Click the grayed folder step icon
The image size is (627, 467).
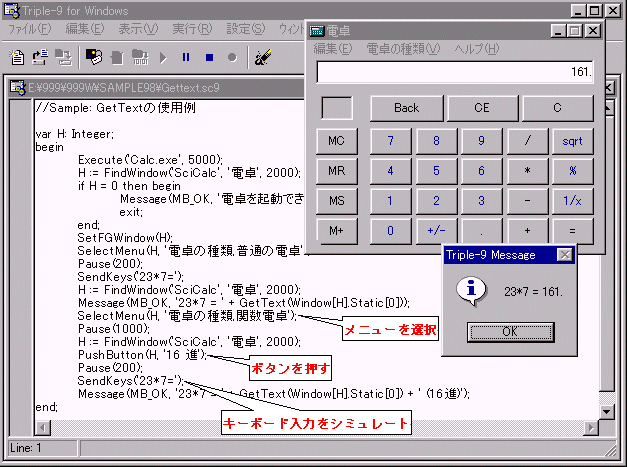140,58
